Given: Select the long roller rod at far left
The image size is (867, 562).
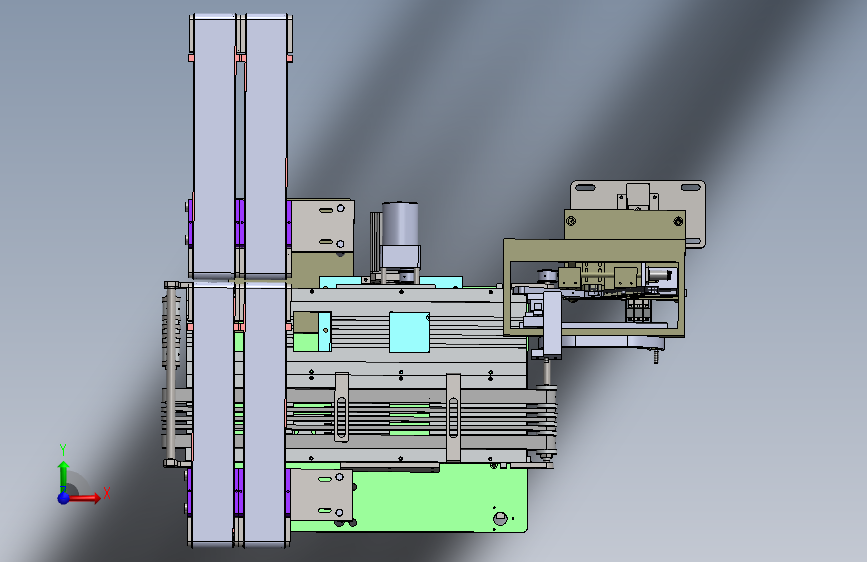Looking at the screenshot, I should click(x=171, y=373).
